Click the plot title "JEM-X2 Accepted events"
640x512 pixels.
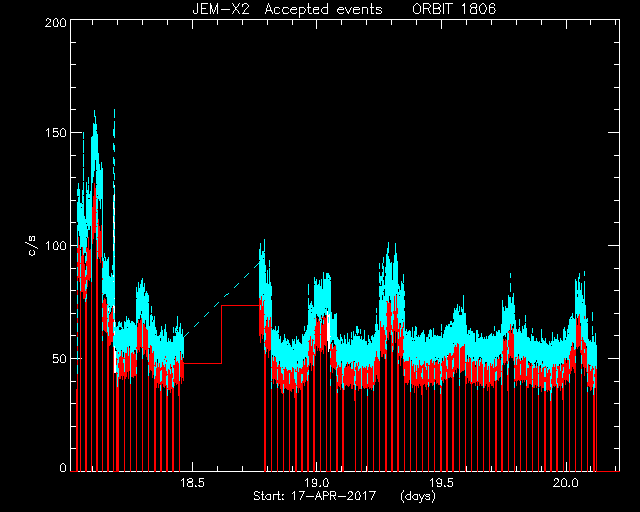(x=287, y=9)
